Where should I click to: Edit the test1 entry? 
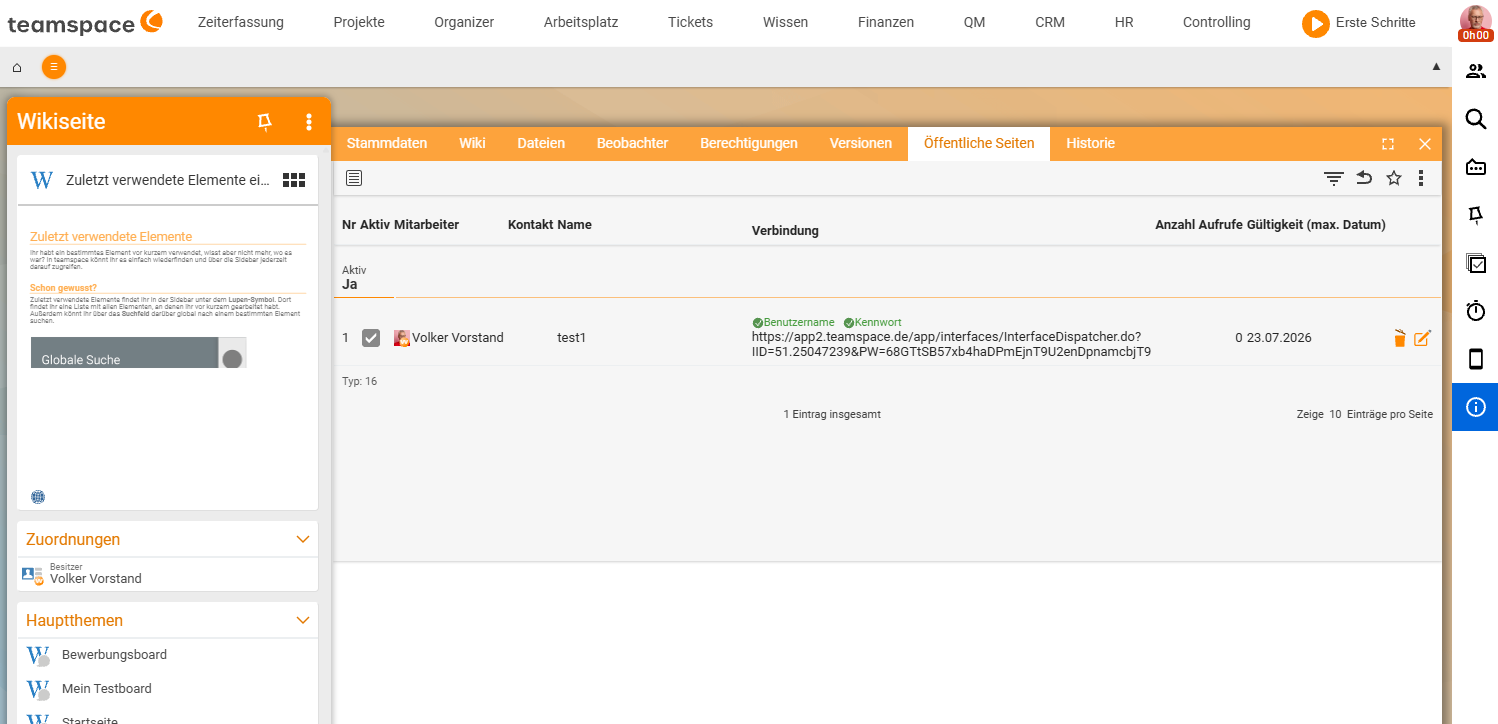click(x=1422, y=338)
